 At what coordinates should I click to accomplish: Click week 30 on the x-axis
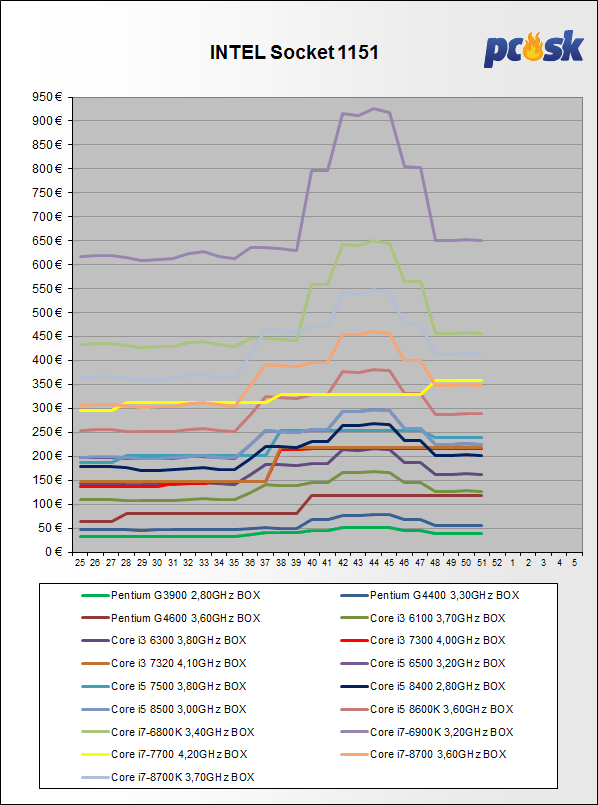[157, 563]
